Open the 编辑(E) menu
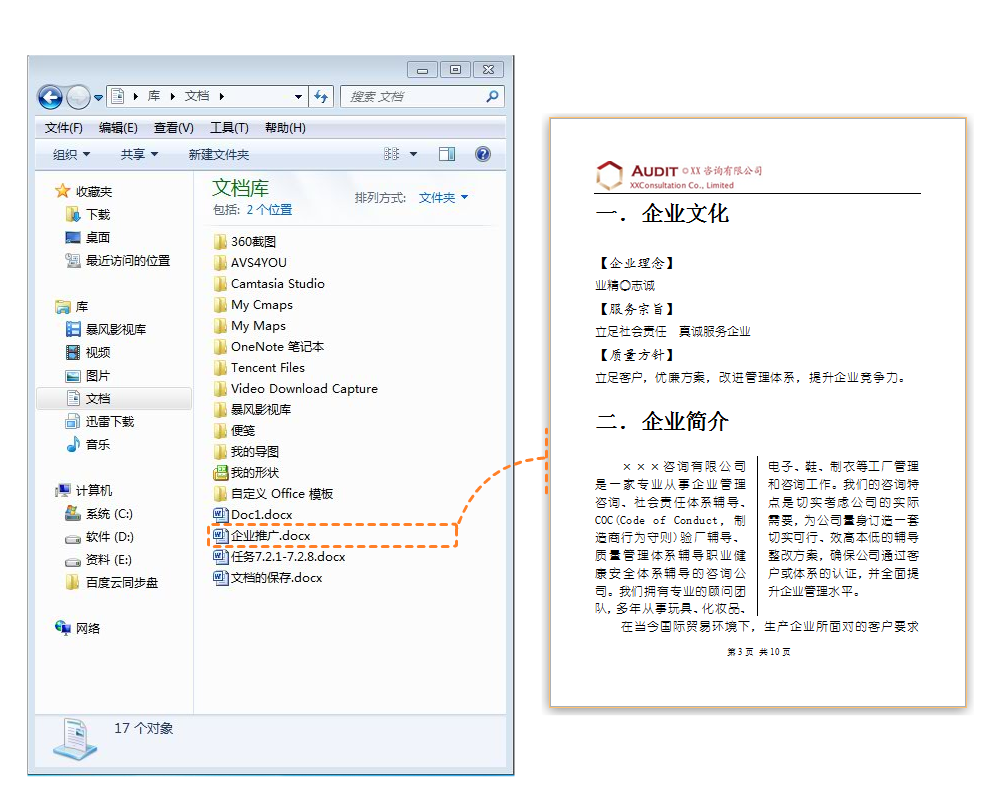Viewport: 1000px width, 800px height. [x=119, y=128]
